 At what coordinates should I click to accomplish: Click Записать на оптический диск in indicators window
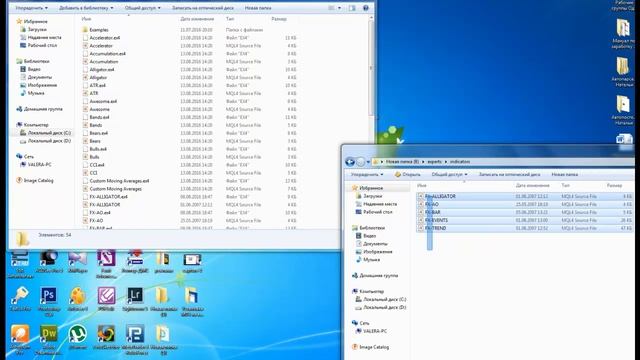coord(509,174)
